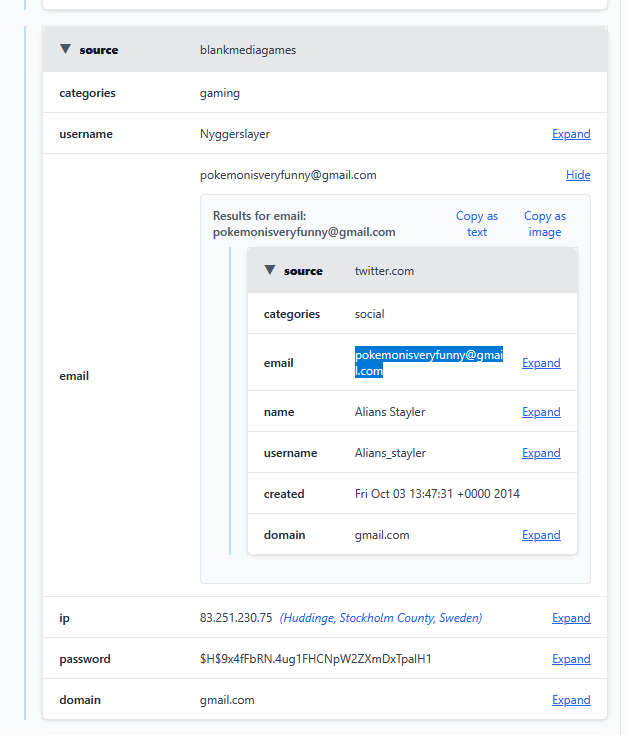Expand the bottom domain row
Image resolution: width=628 pixels, height=735 pixels.
pos(571,700)
